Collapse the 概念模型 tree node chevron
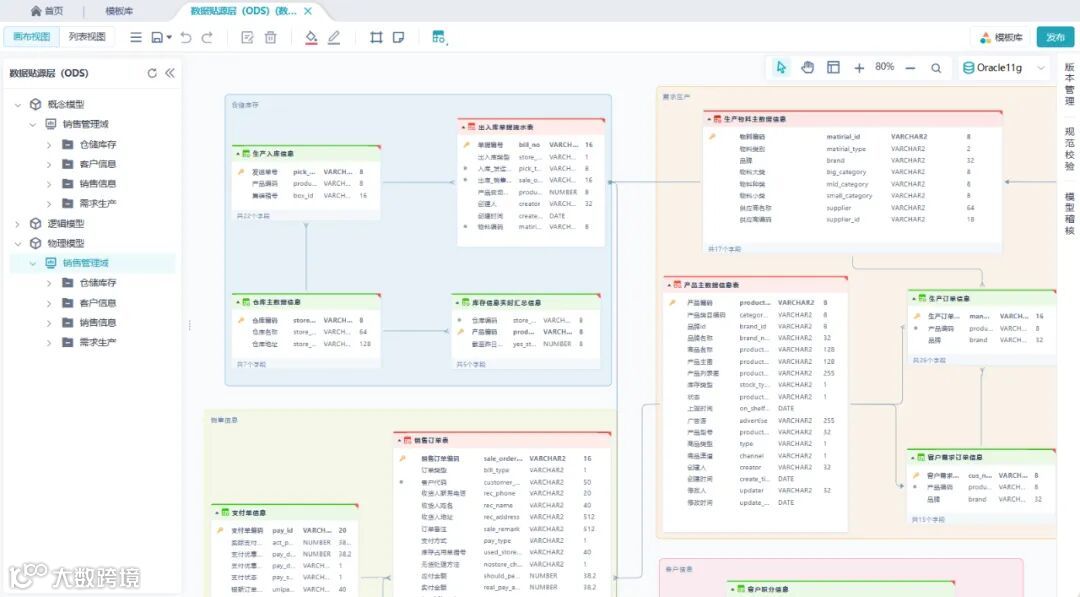Screen dimensions: 1080x597 tap(18, 105)
